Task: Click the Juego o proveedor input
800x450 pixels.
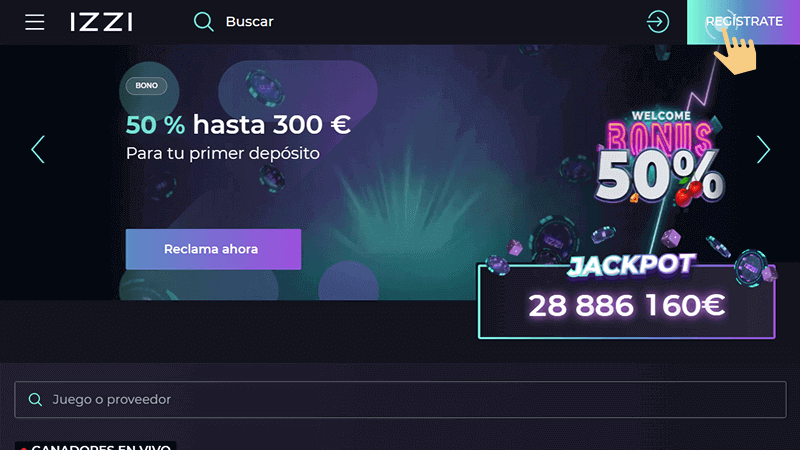Action: point(400,399)
